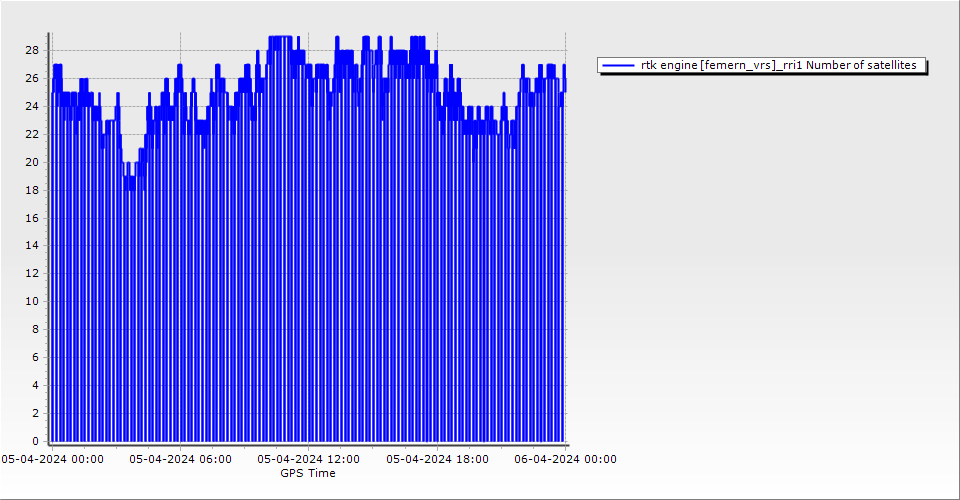Click the y-axis tick label 10
The width and height of the screenshot is (960, 500).
[x=32, y=301]
